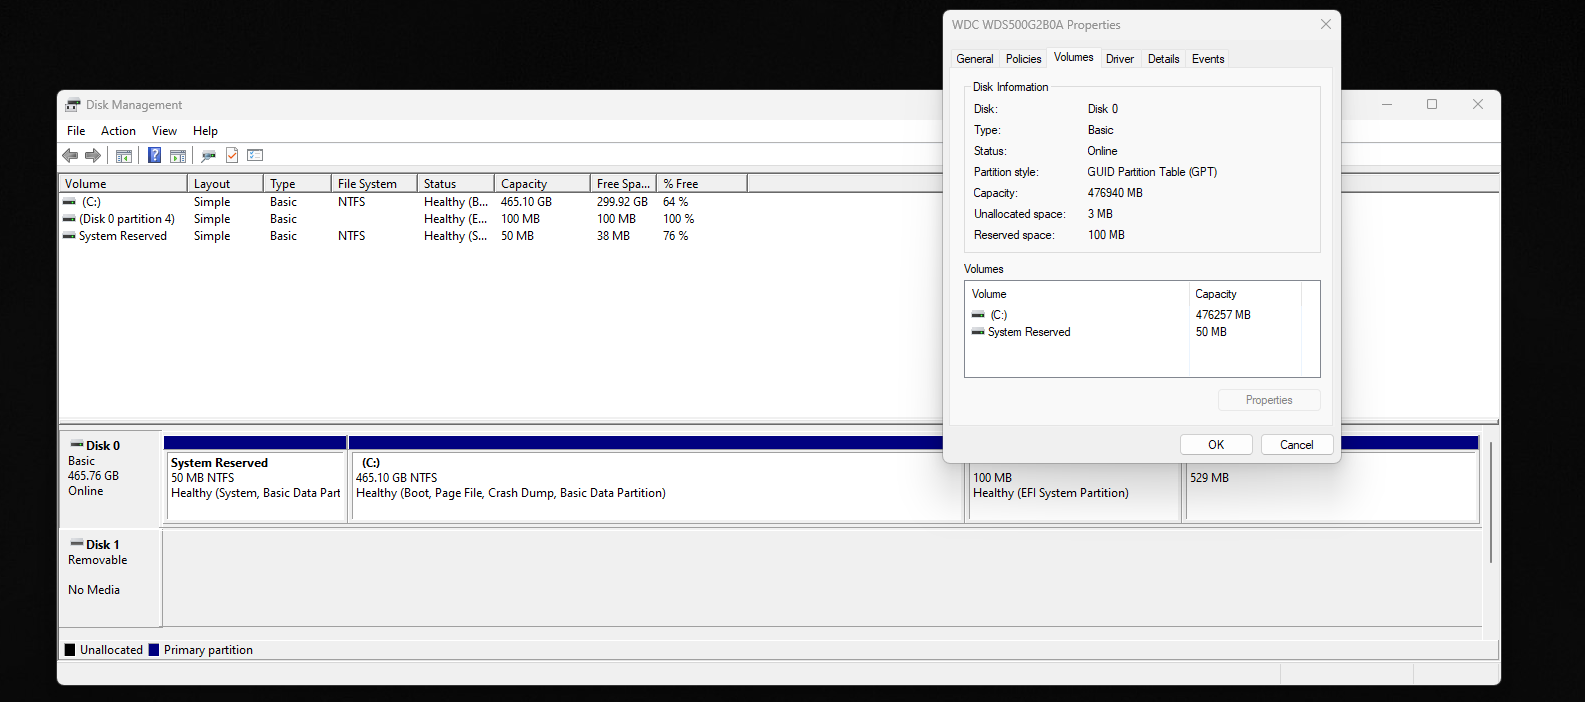This screenshot has height=702, width=1585.
Task: Select System Reserved 50 MB row in dialog
Action: tap(1133, 332)
